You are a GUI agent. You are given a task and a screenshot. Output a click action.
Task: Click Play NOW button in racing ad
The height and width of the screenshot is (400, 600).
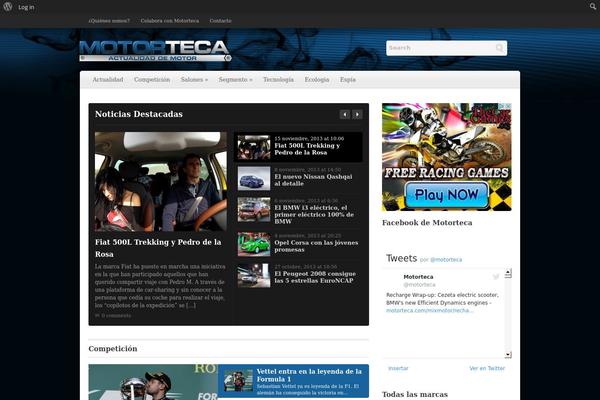[446, 195]
